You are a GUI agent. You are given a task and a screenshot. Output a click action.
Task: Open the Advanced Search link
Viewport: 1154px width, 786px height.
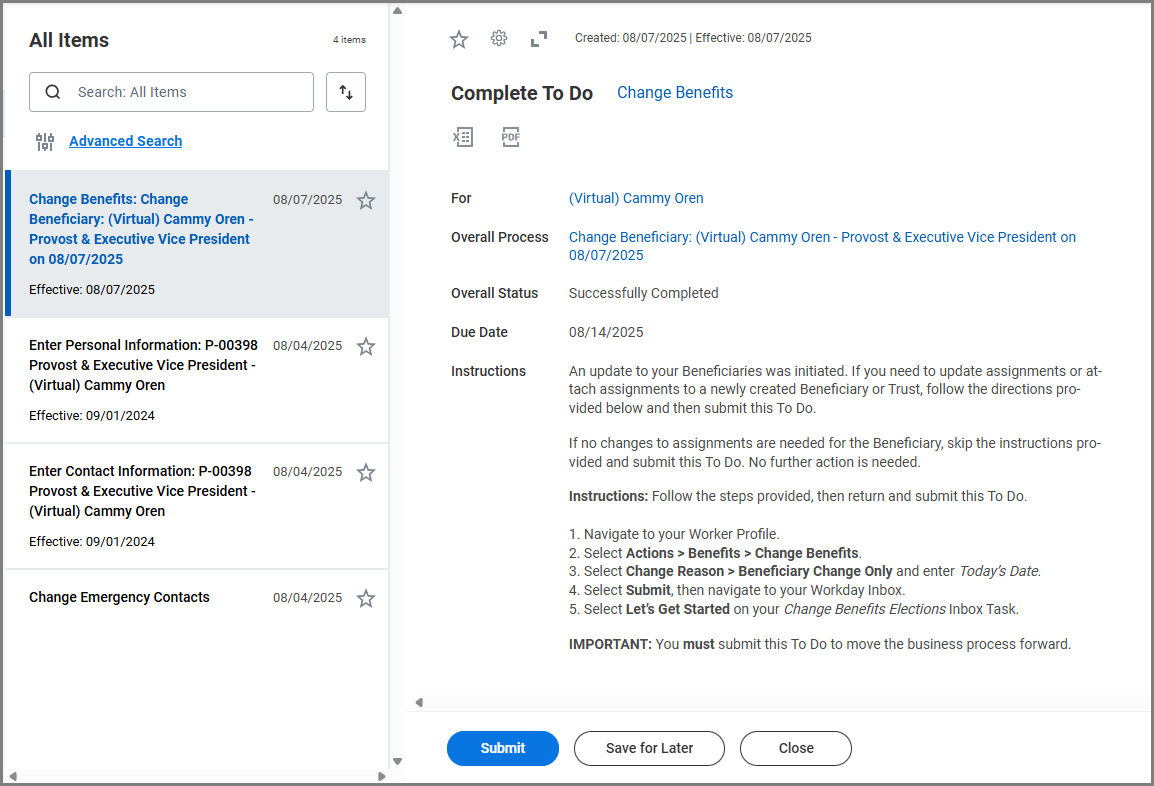(125, 141)
